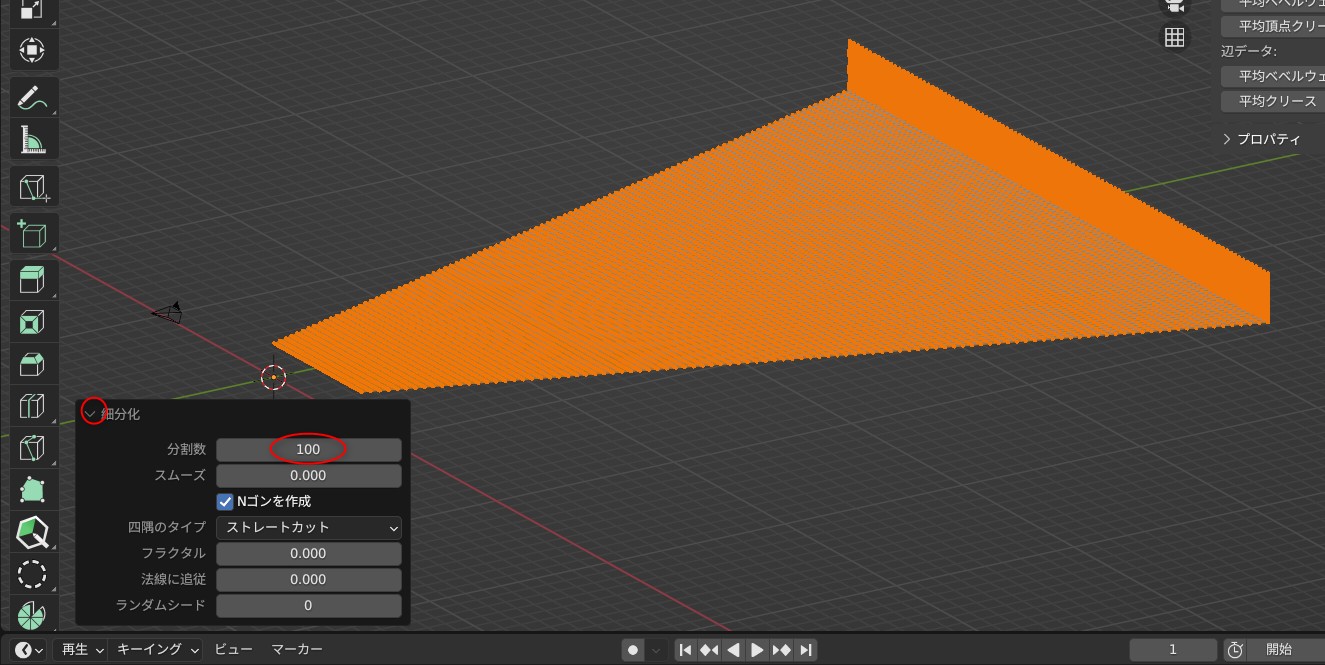Viewport: 1325px width, 665px height.
Task: Adjust the スムーズ value slider
Action: (x=308, y=475)
